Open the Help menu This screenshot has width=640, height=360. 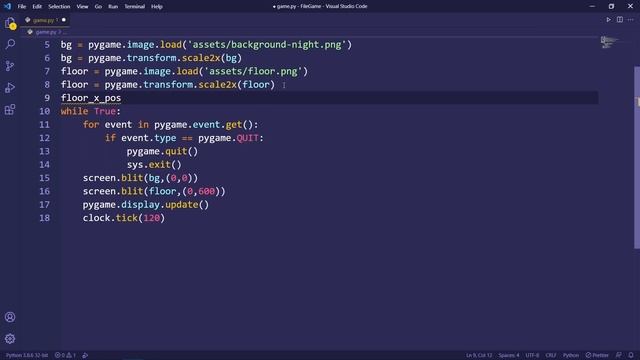coord(157,7)
